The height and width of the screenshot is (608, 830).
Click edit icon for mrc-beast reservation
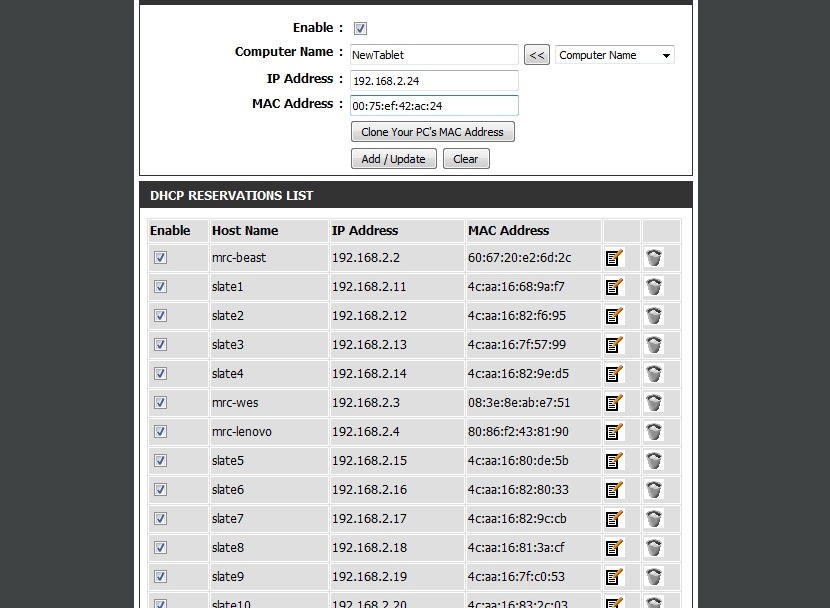[x=614, y=258]
